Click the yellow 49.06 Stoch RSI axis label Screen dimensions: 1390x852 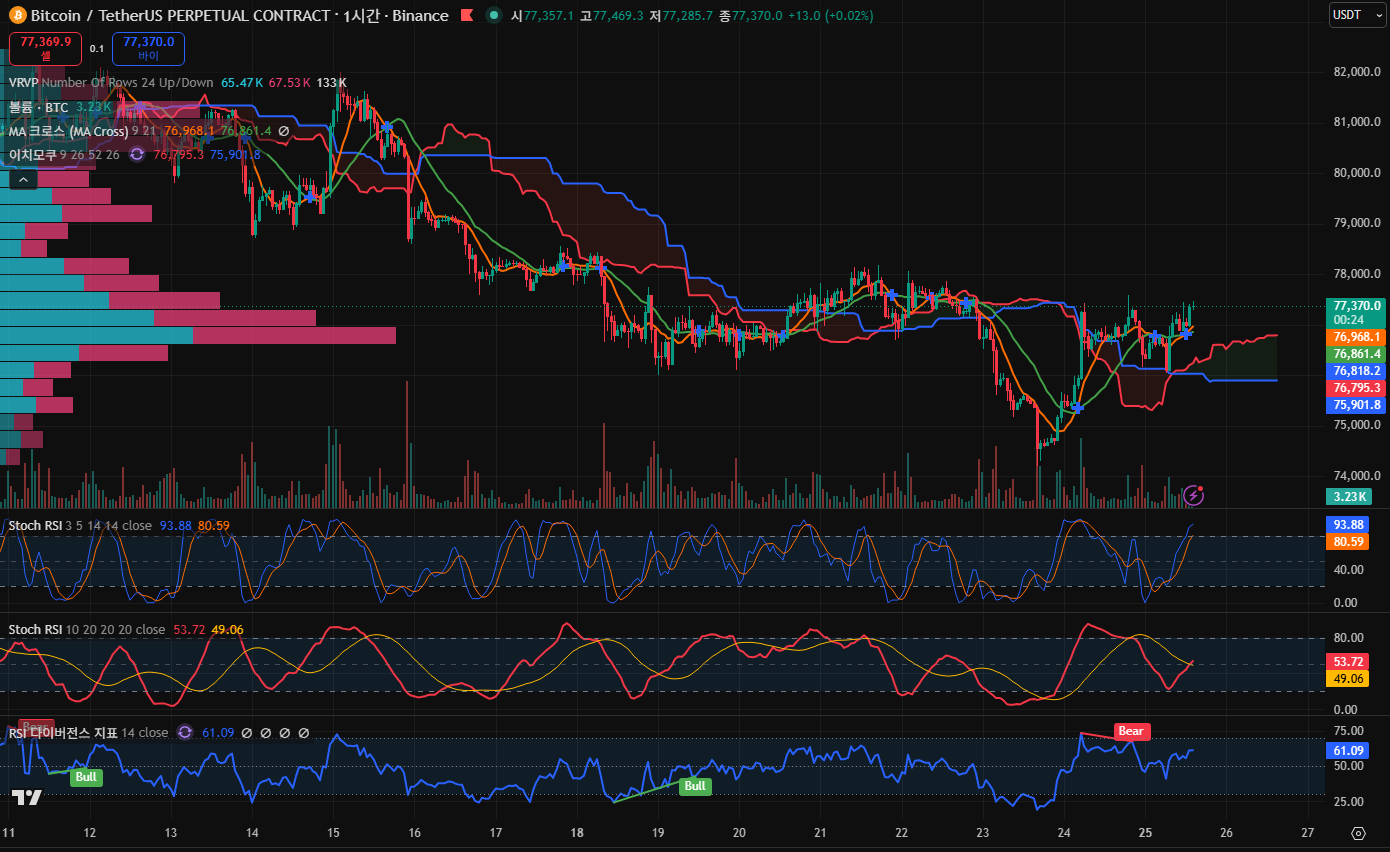(1349, 679)
